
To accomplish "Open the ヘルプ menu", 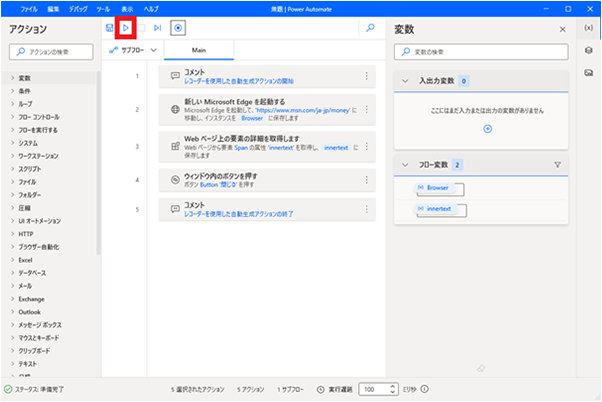I will 151,9.
